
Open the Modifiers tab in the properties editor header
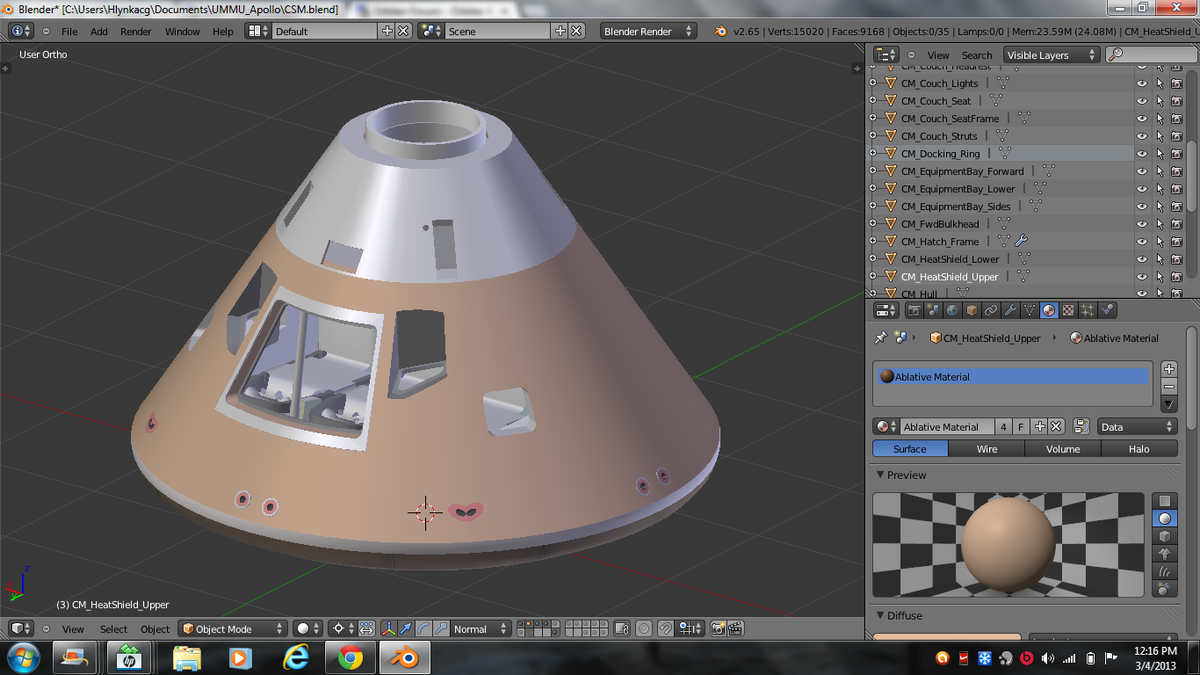(1010, 311)
